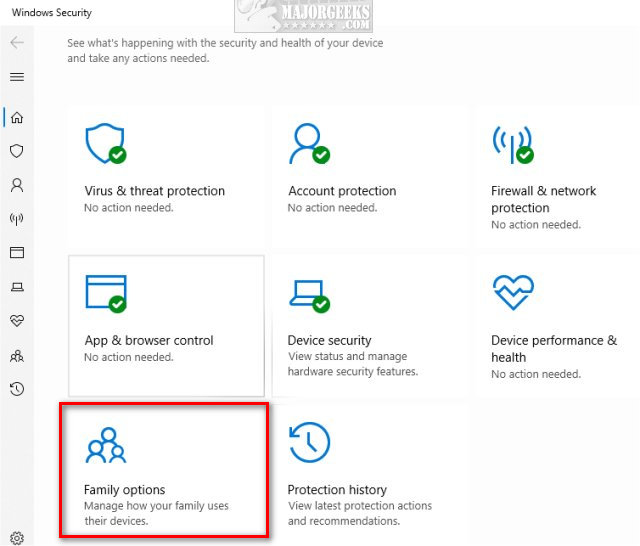640x546 pixels.
Task: Click the large Account protection person icon
Action: coord(309,143)
